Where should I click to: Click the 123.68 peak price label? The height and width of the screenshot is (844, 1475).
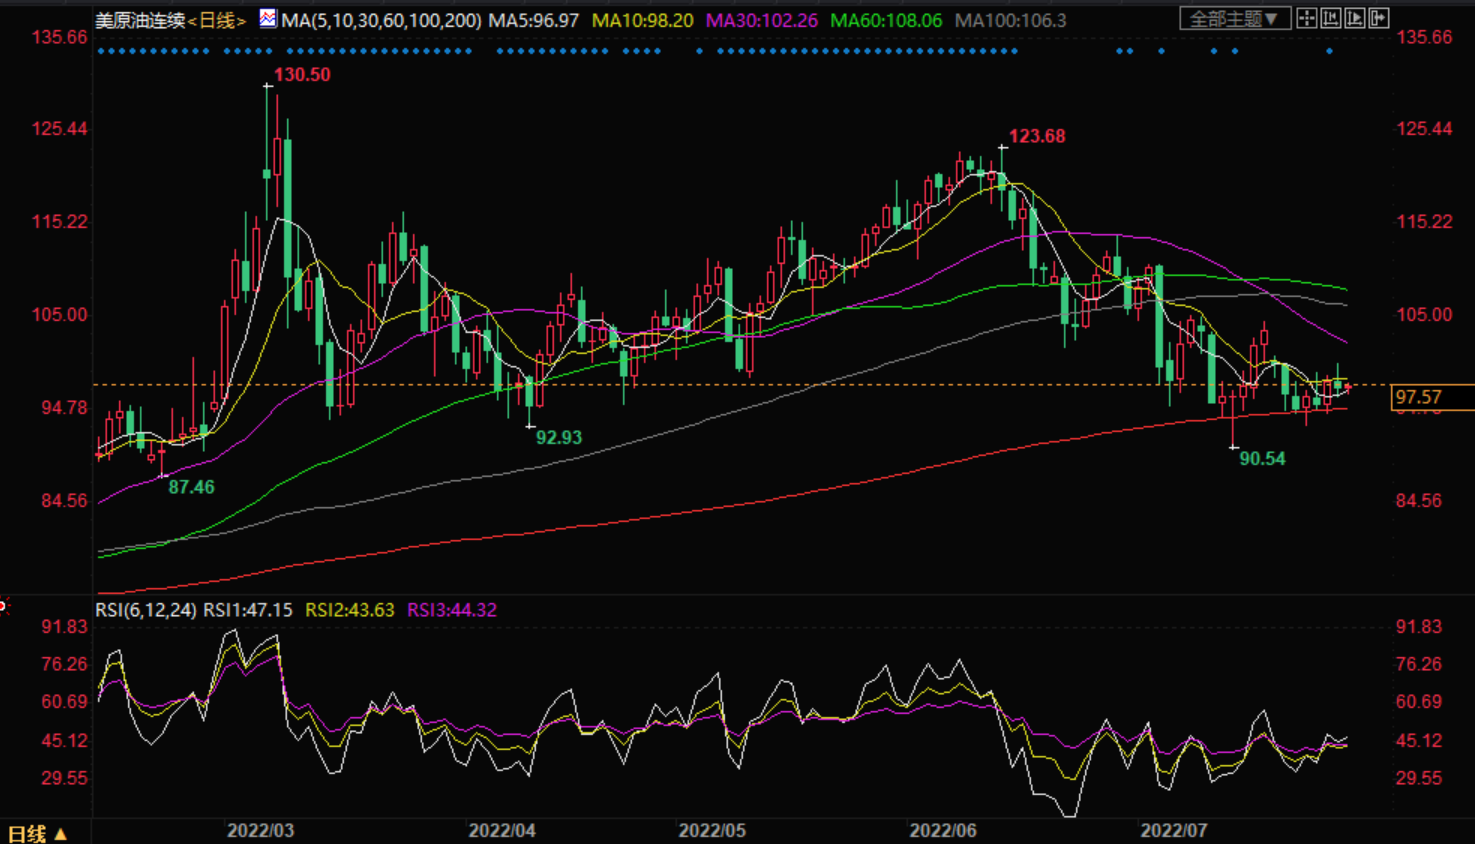point(1036,137)
